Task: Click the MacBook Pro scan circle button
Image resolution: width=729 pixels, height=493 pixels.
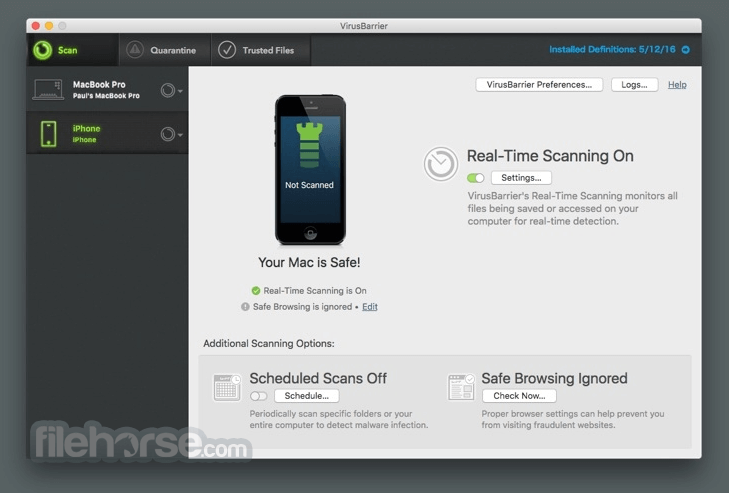Action: pyautogui.click(x=168, y=90)
